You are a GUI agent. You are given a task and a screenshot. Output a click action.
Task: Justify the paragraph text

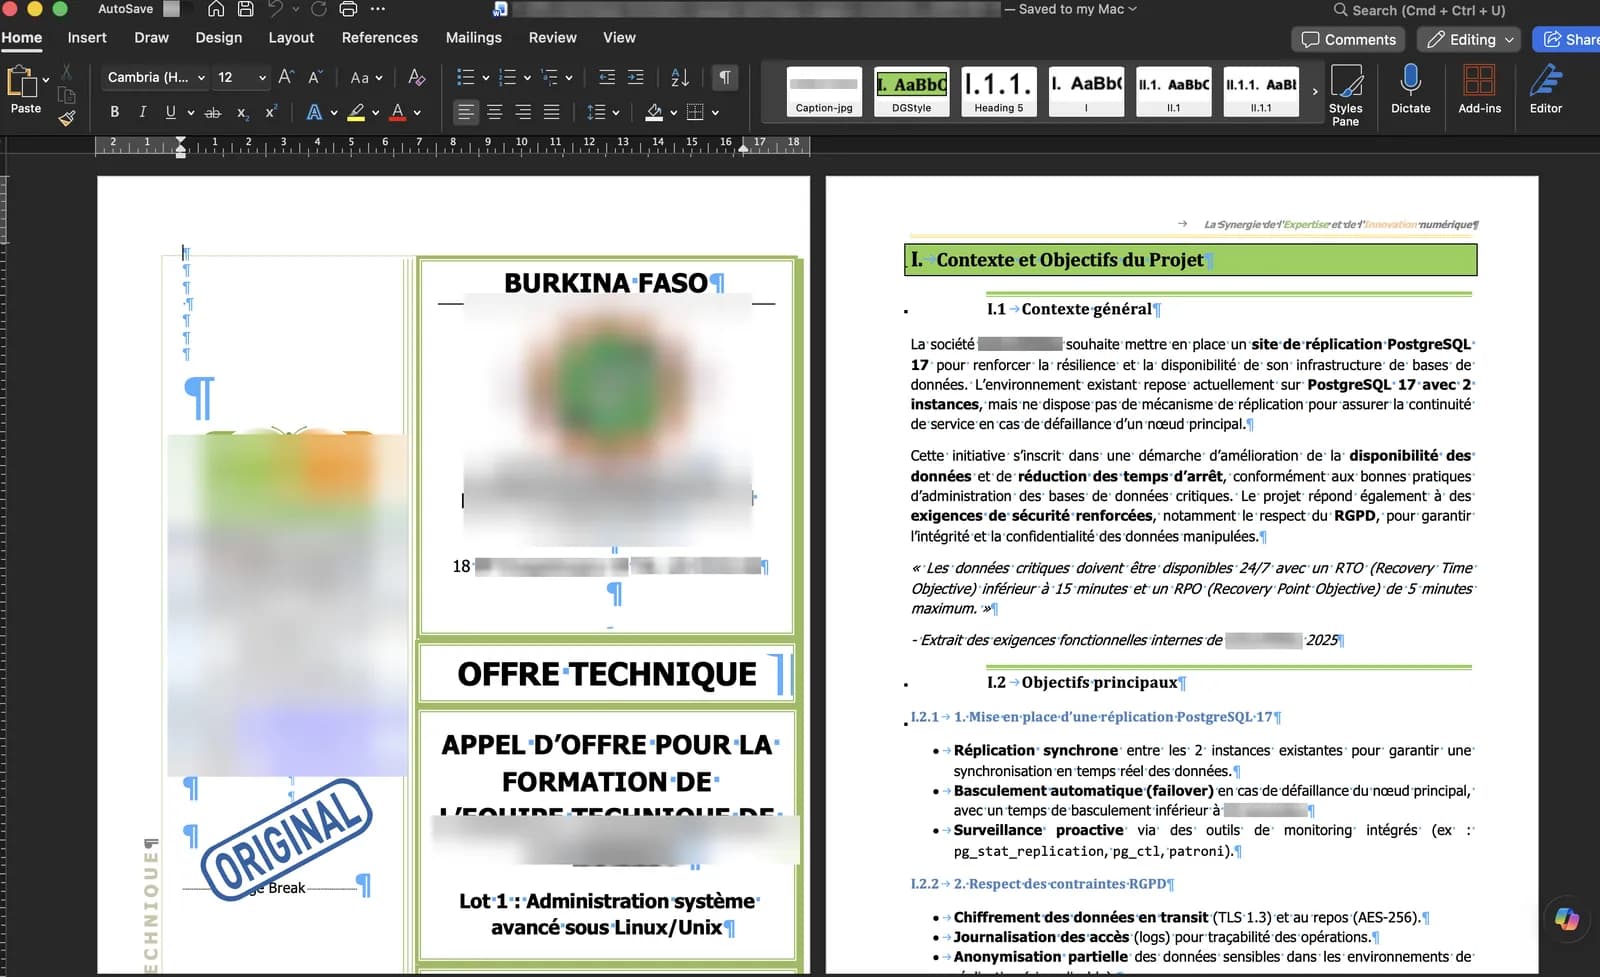point(551,112)
